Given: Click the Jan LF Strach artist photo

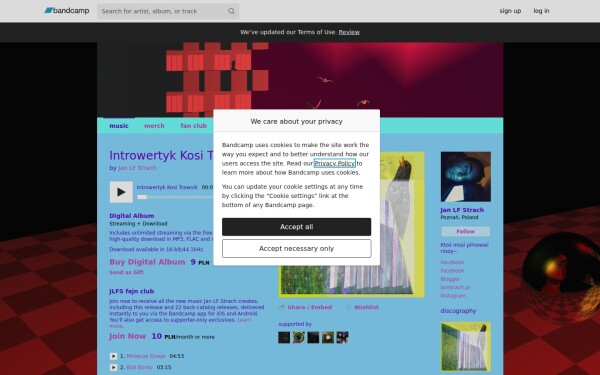Looking at the screenshot, I should point(466,177).
